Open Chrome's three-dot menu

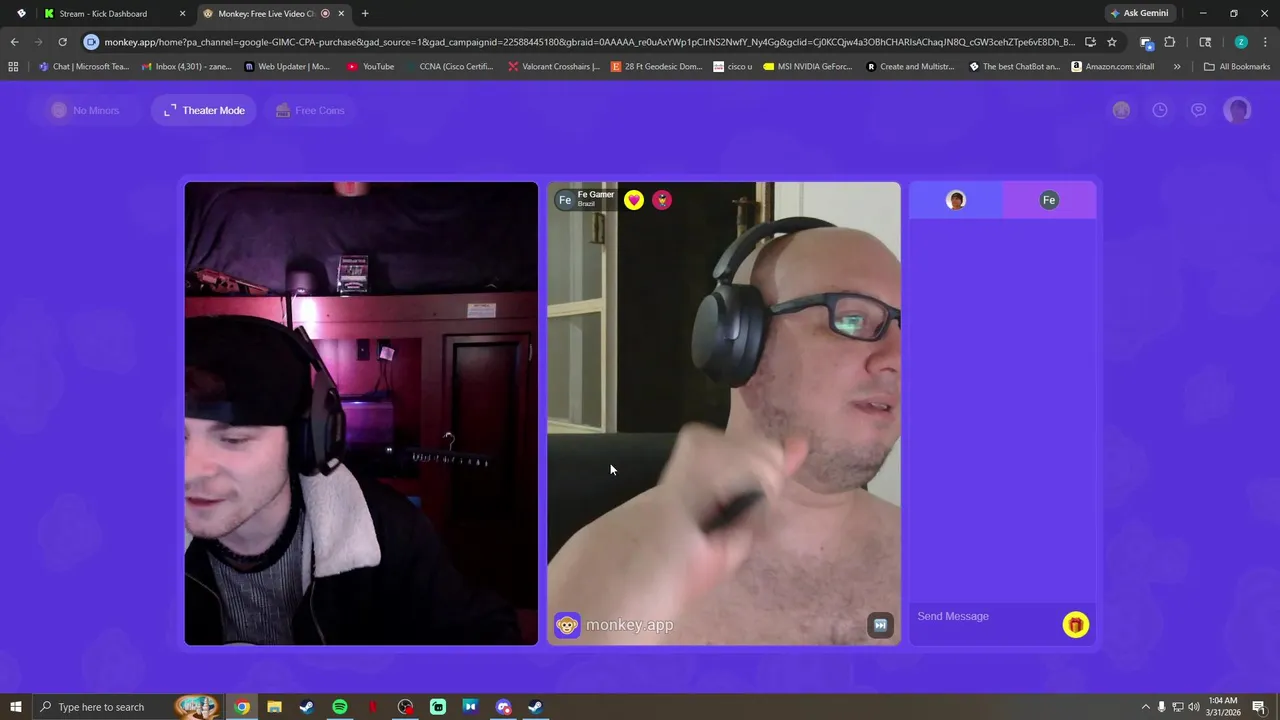(1265, 42)
